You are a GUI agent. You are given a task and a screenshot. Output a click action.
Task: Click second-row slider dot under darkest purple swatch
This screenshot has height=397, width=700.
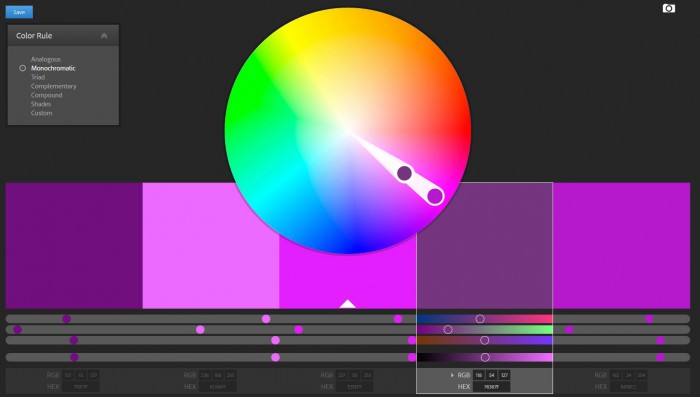pyautogui.click(x=17, y=330)
